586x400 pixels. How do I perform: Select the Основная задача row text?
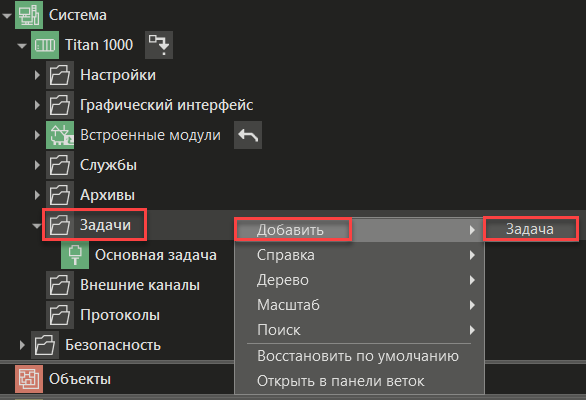[x=156, y=255]
